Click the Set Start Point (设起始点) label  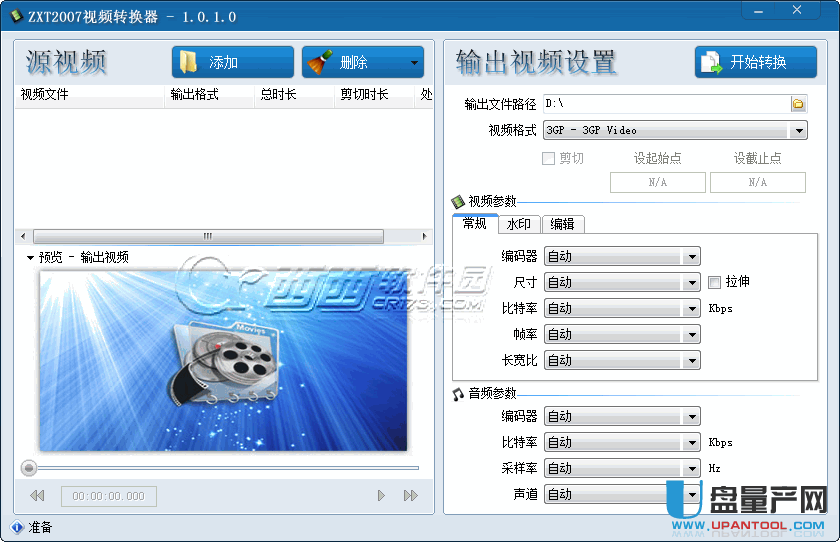(x=657, y=158)
